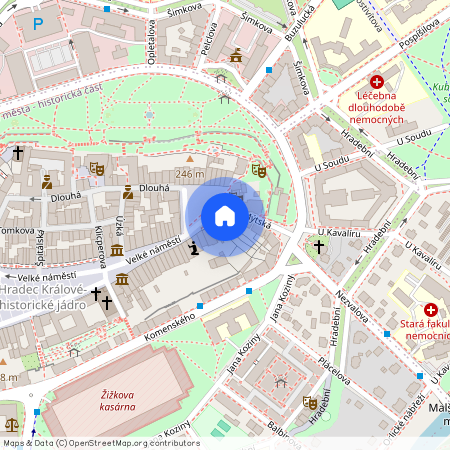Click the museum icon below Úzká street
450x450 pixels.
[x=117, y=250]
